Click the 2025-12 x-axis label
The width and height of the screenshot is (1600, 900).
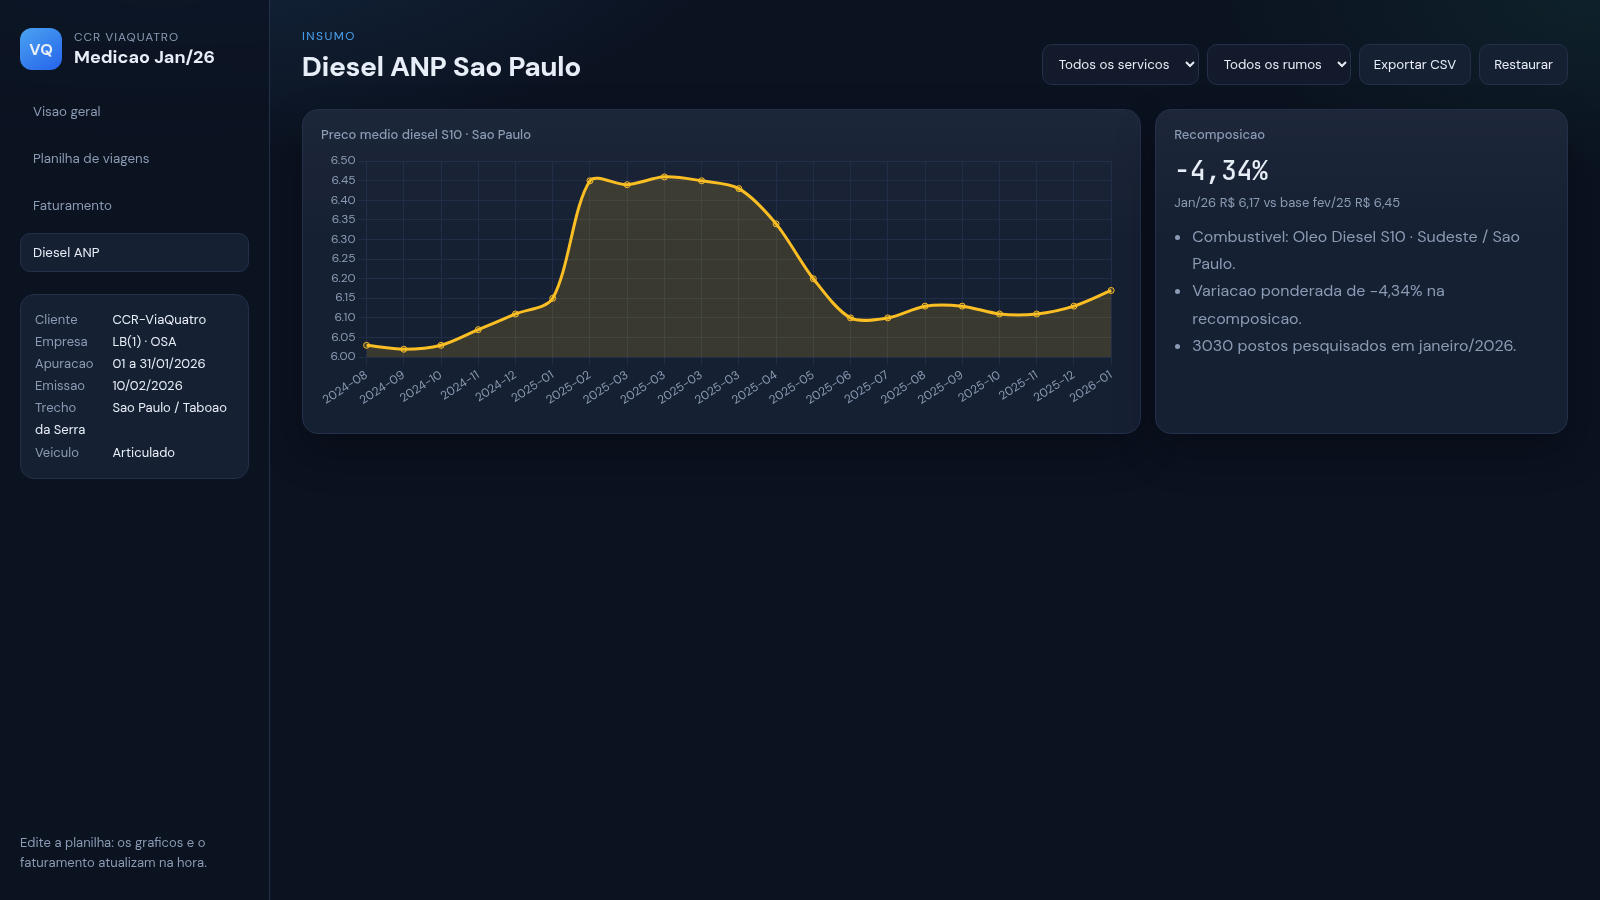[1054, 386]
